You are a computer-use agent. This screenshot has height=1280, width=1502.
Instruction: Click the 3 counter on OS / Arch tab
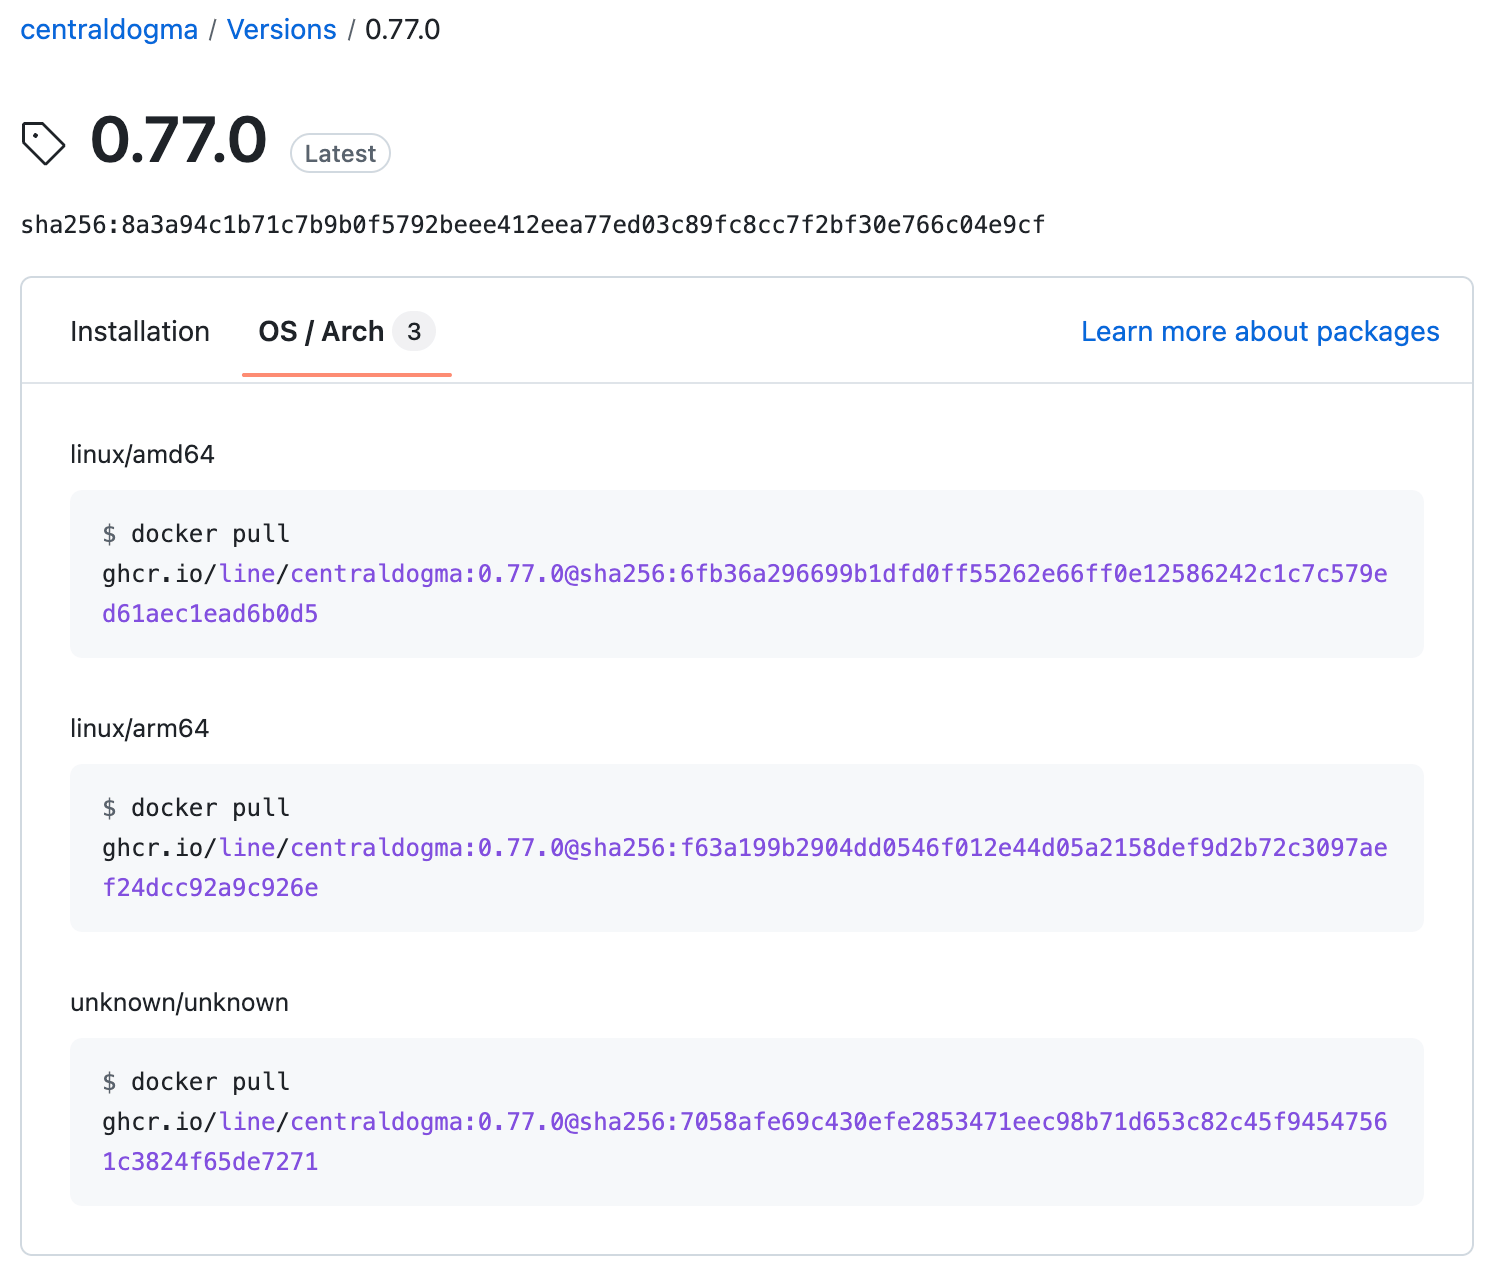coord(413,332)
